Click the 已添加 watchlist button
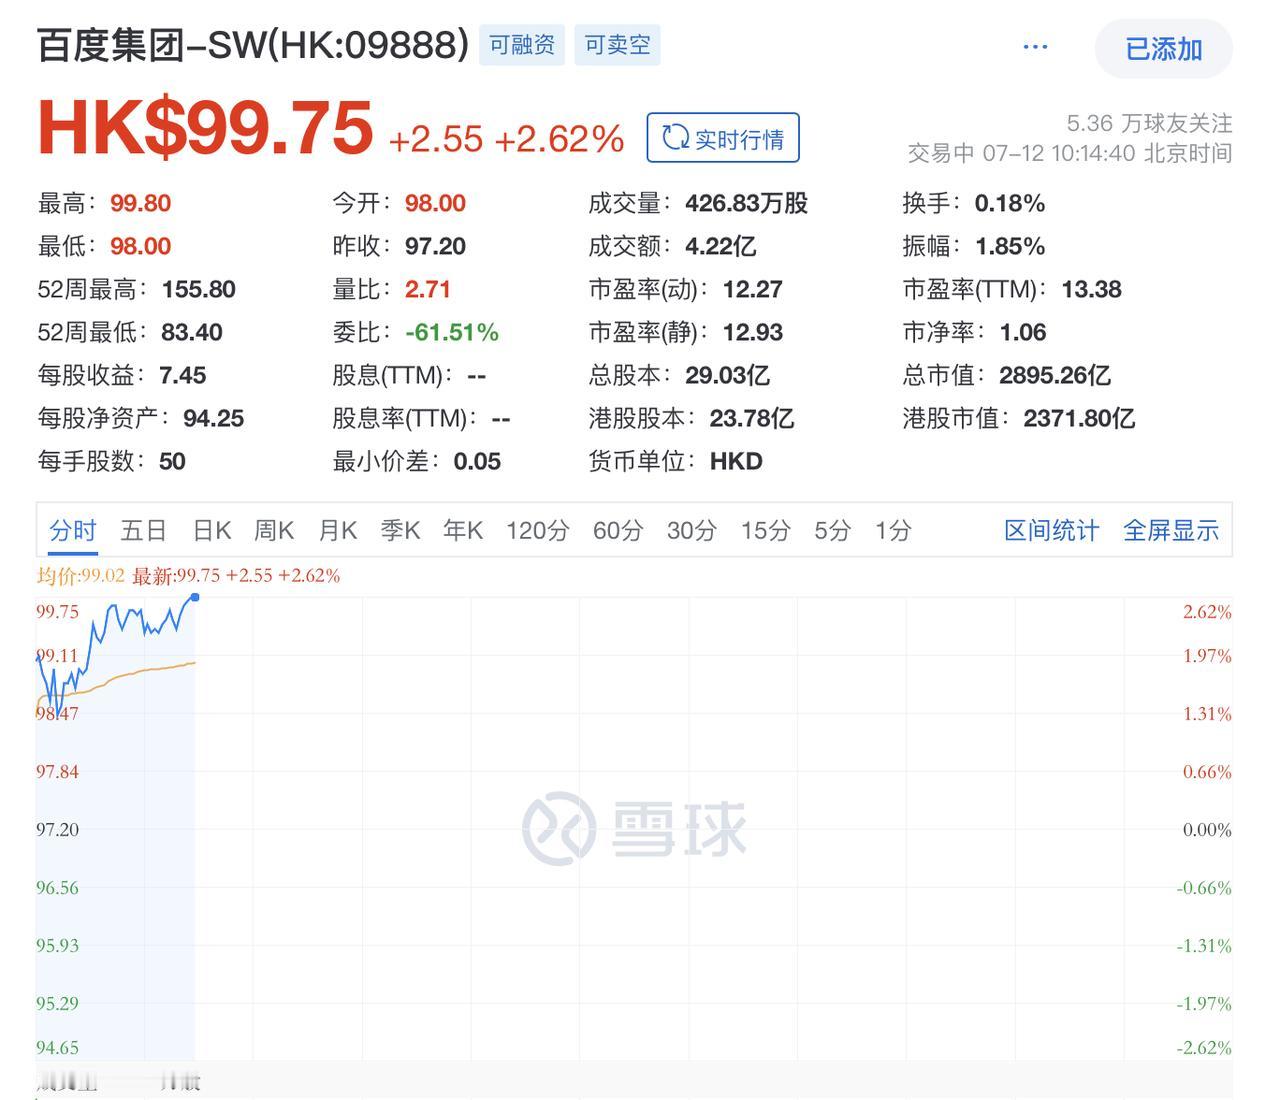Image resolution: width=1280 pixels, height=1100 pixels. point(1164,48)
